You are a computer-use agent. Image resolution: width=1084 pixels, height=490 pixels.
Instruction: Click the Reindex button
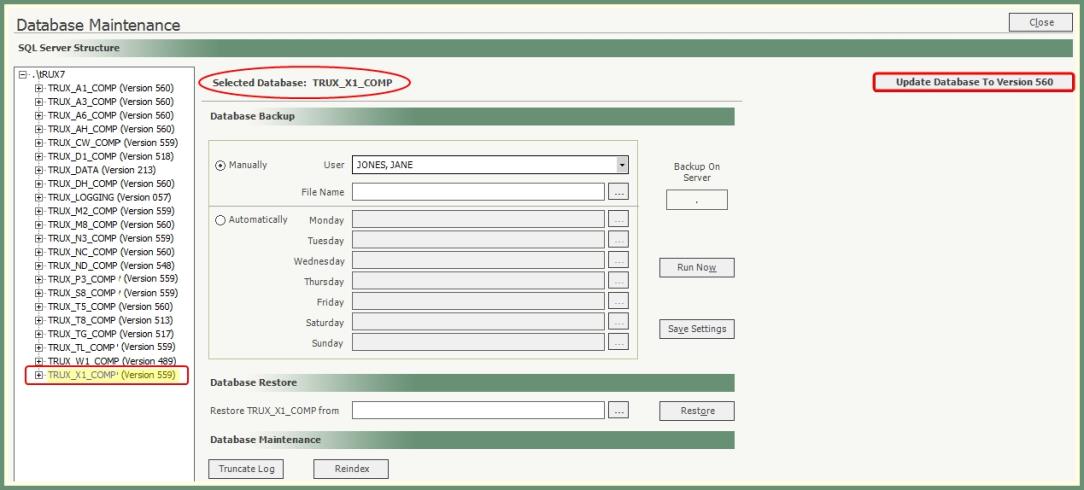(x=350, y=468)
